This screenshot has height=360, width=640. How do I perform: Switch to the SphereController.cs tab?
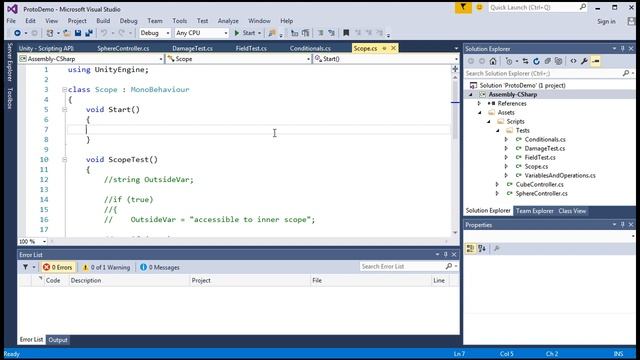click(x=123, y=48)
